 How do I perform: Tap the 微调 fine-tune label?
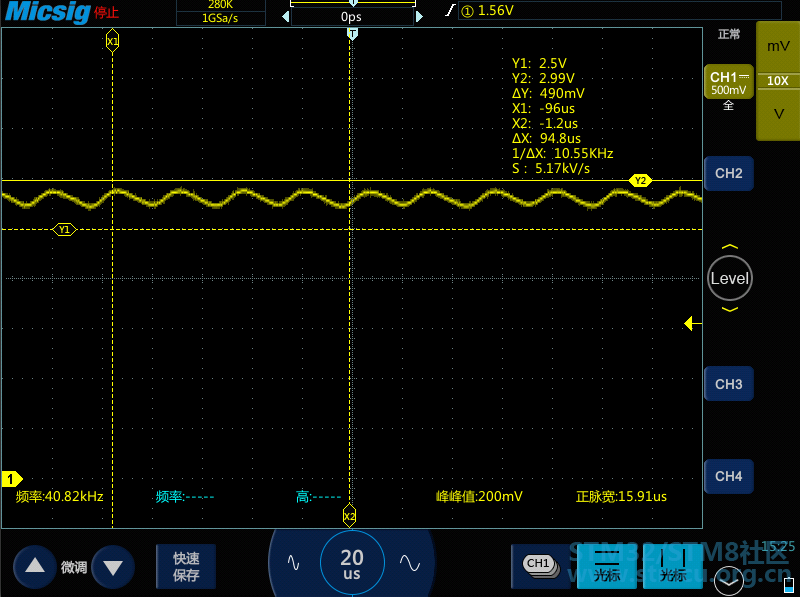point(74,567)
